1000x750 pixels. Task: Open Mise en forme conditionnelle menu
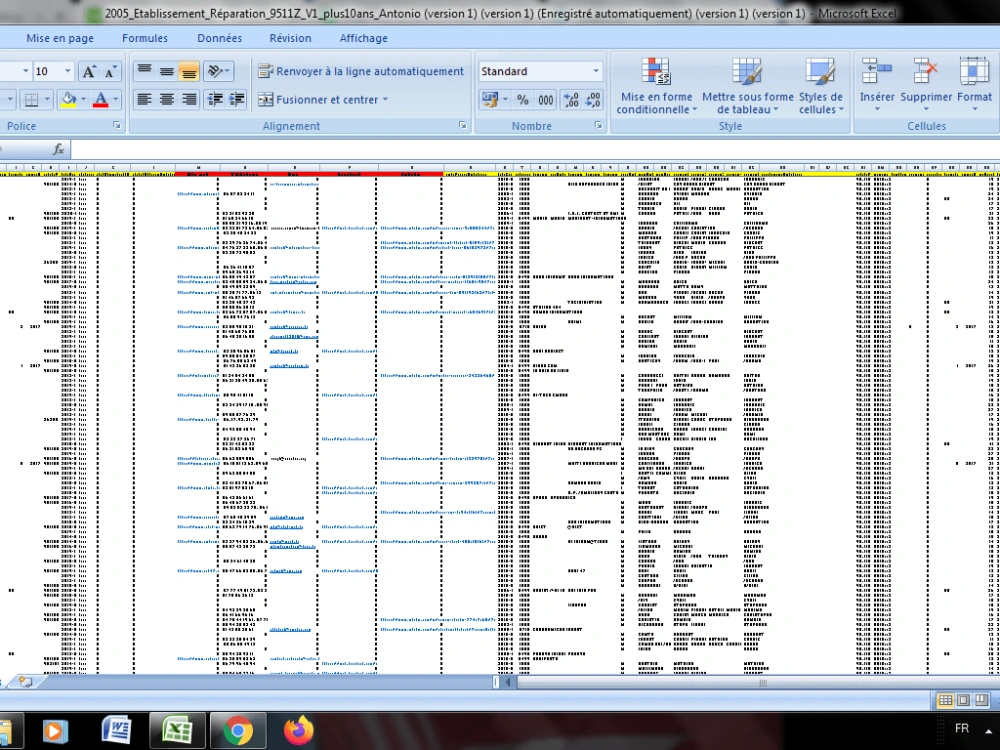coord(656,86)
